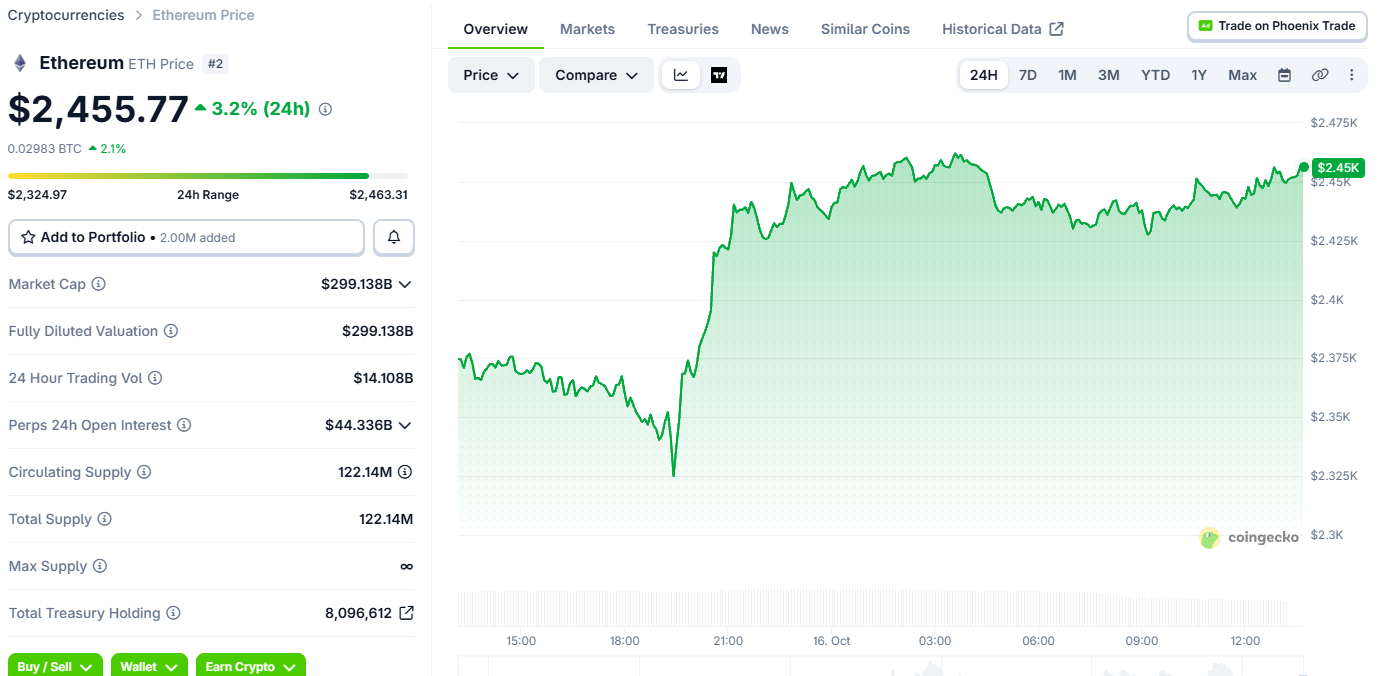Click the 16. Oct date axis label
This screenshot has height=676, width=1383.
point(831,641)
